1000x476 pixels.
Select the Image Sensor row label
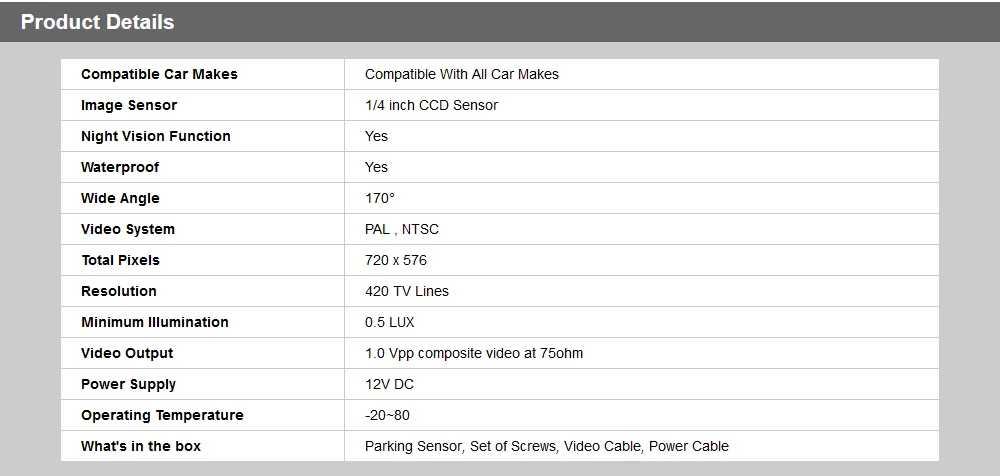[x=129, y=105]
